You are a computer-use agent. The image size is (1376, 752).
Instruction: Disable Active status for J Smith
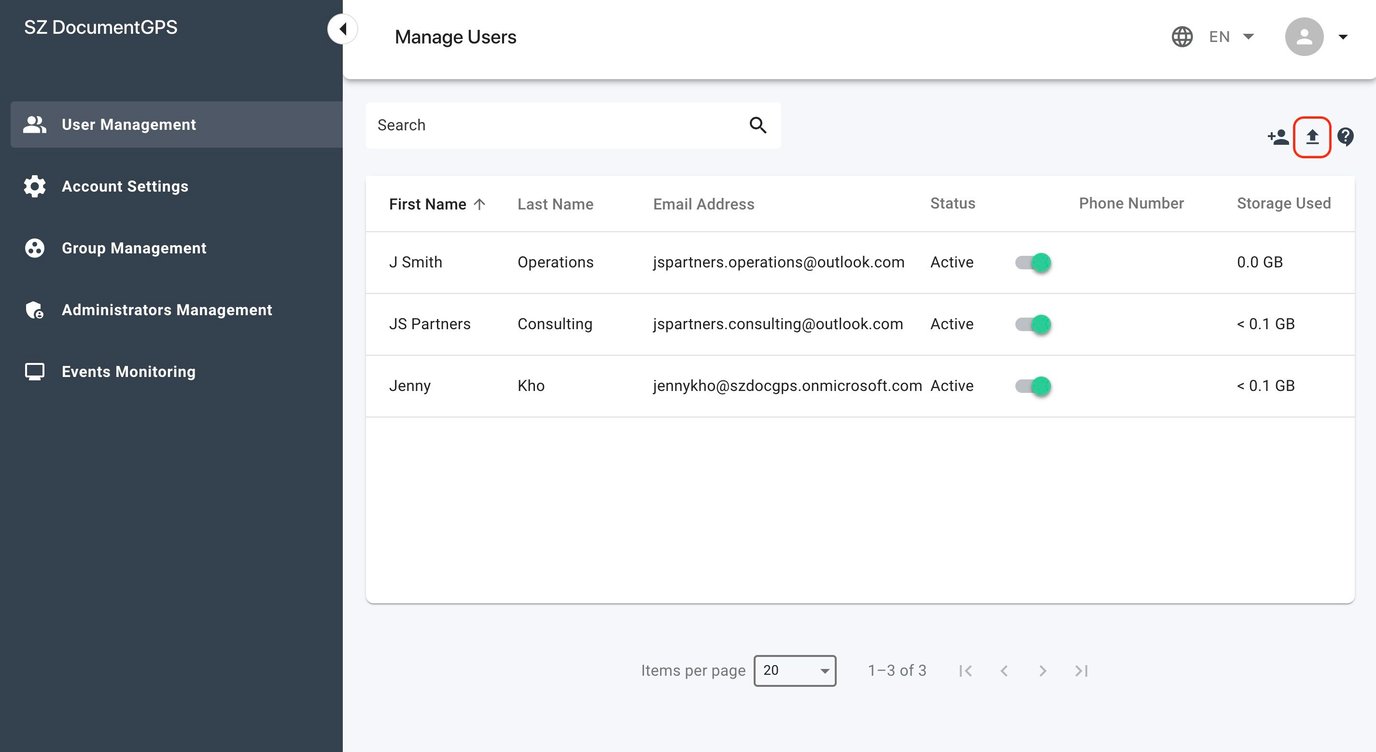click(1033, 262)
